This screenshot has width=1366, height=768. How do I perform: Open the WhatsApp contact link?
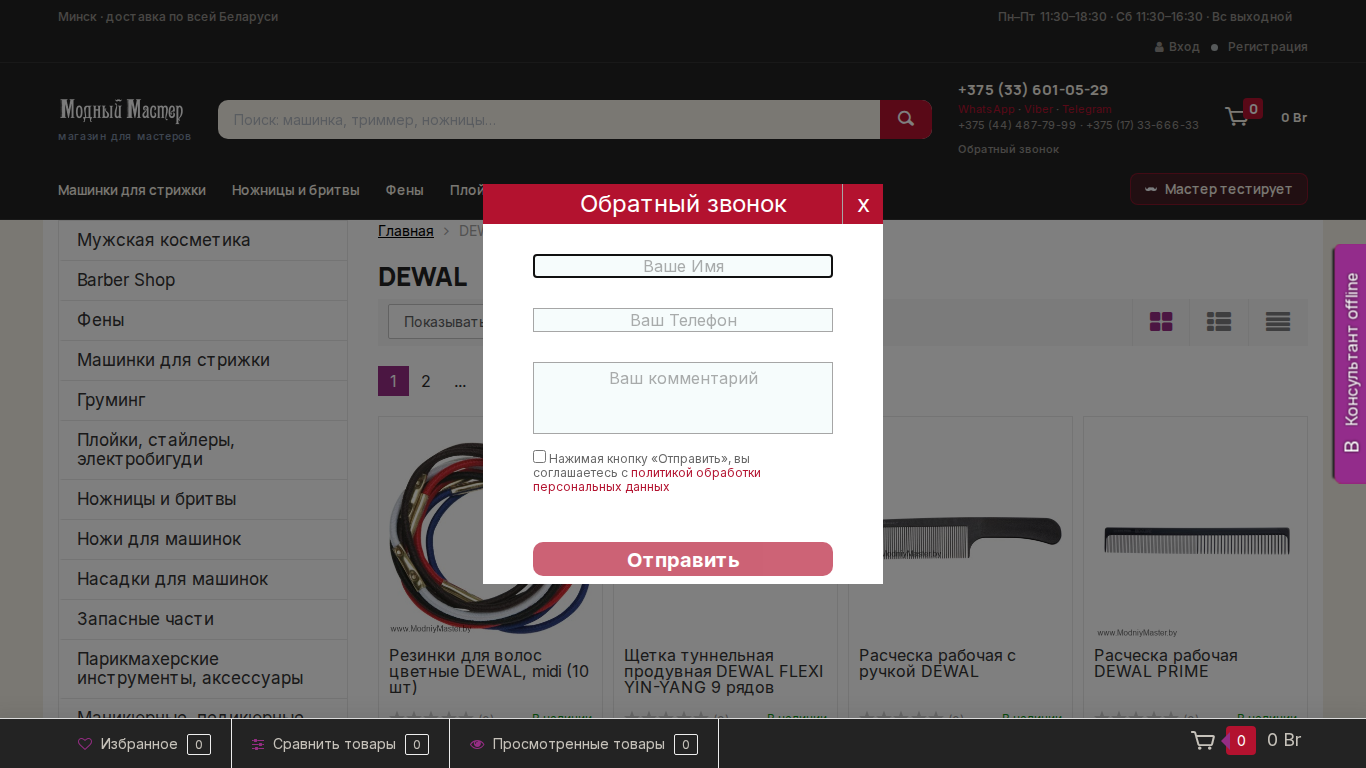coord(986,109)
